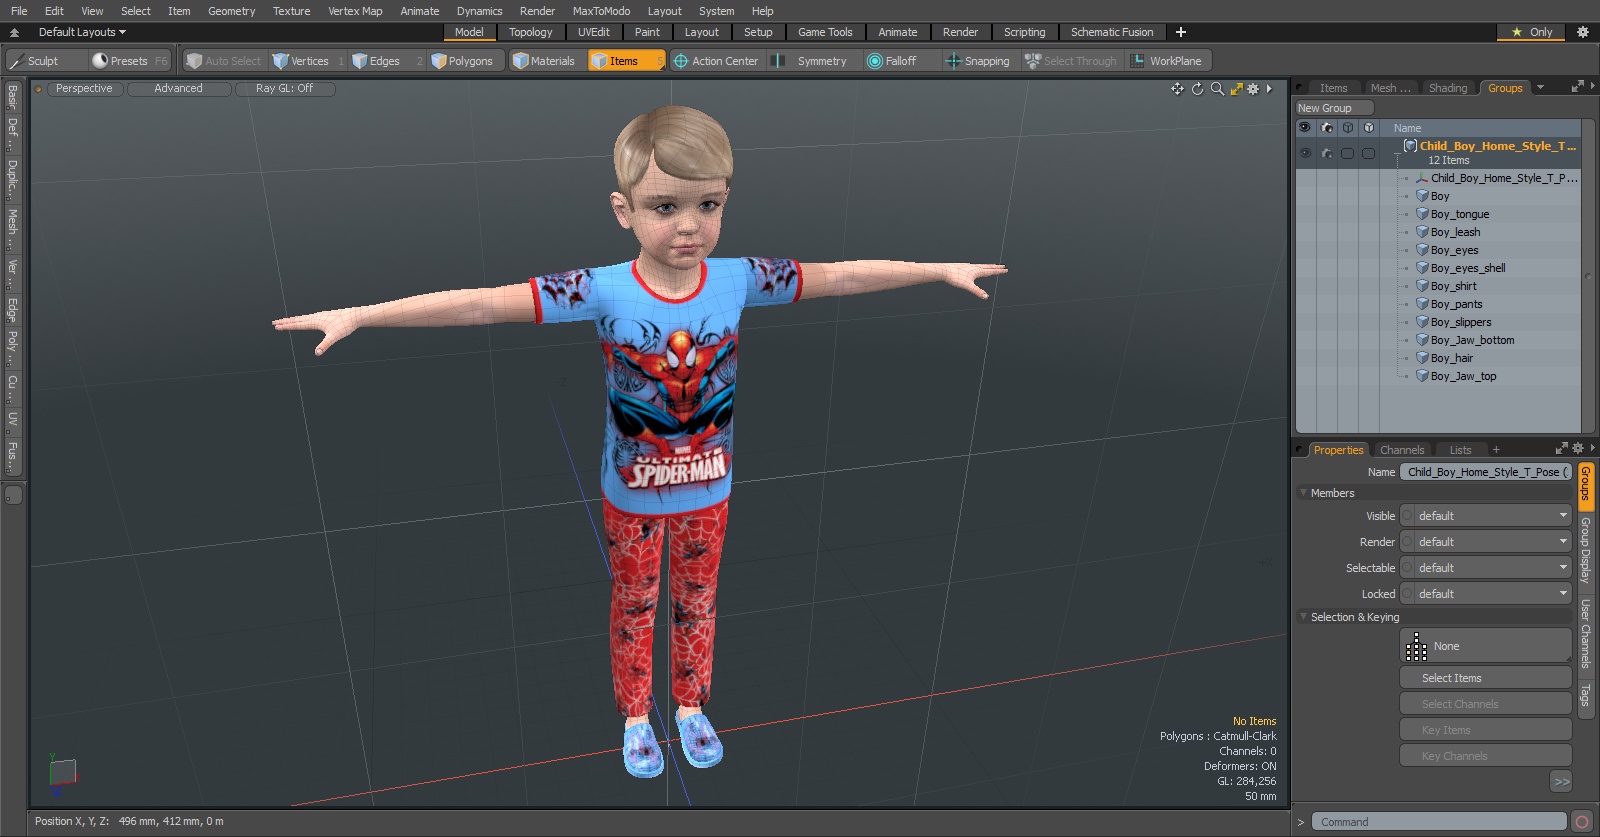Switch to Shading tab in right panel

click(x=1448, y=88)
